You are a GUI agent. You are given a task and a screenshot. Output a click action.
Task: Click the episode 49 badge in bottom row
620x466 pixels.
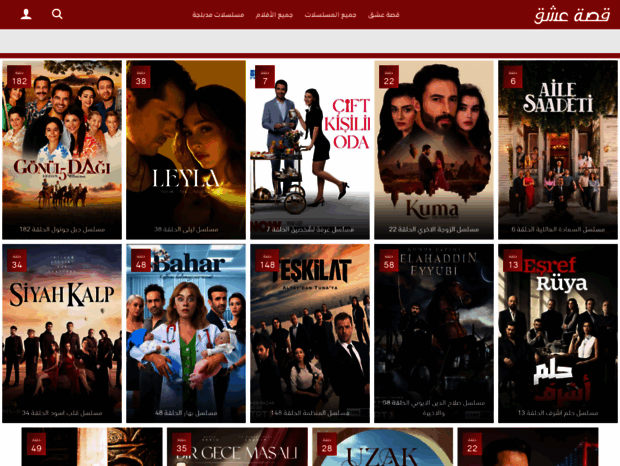(x=36, y=444)
